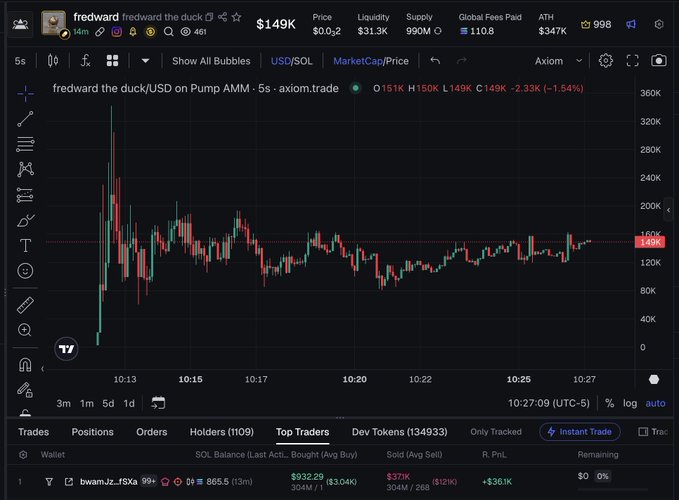
Task: Toggle log scale mode
Action: pos(630,403)
